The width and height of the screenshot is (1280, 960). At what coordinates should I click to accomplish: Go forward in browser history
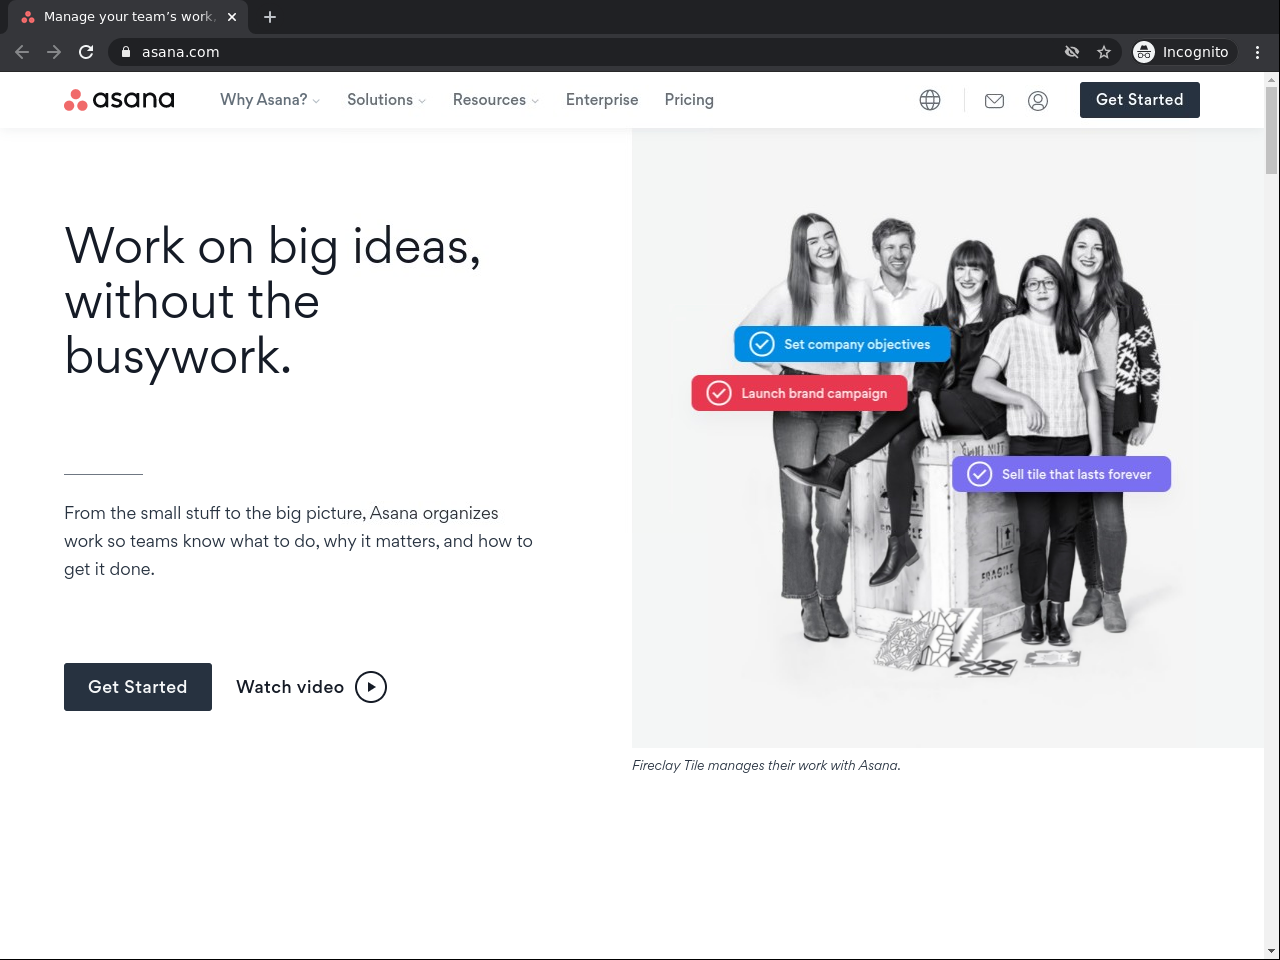pyautogui.click(x=54, y=52)
